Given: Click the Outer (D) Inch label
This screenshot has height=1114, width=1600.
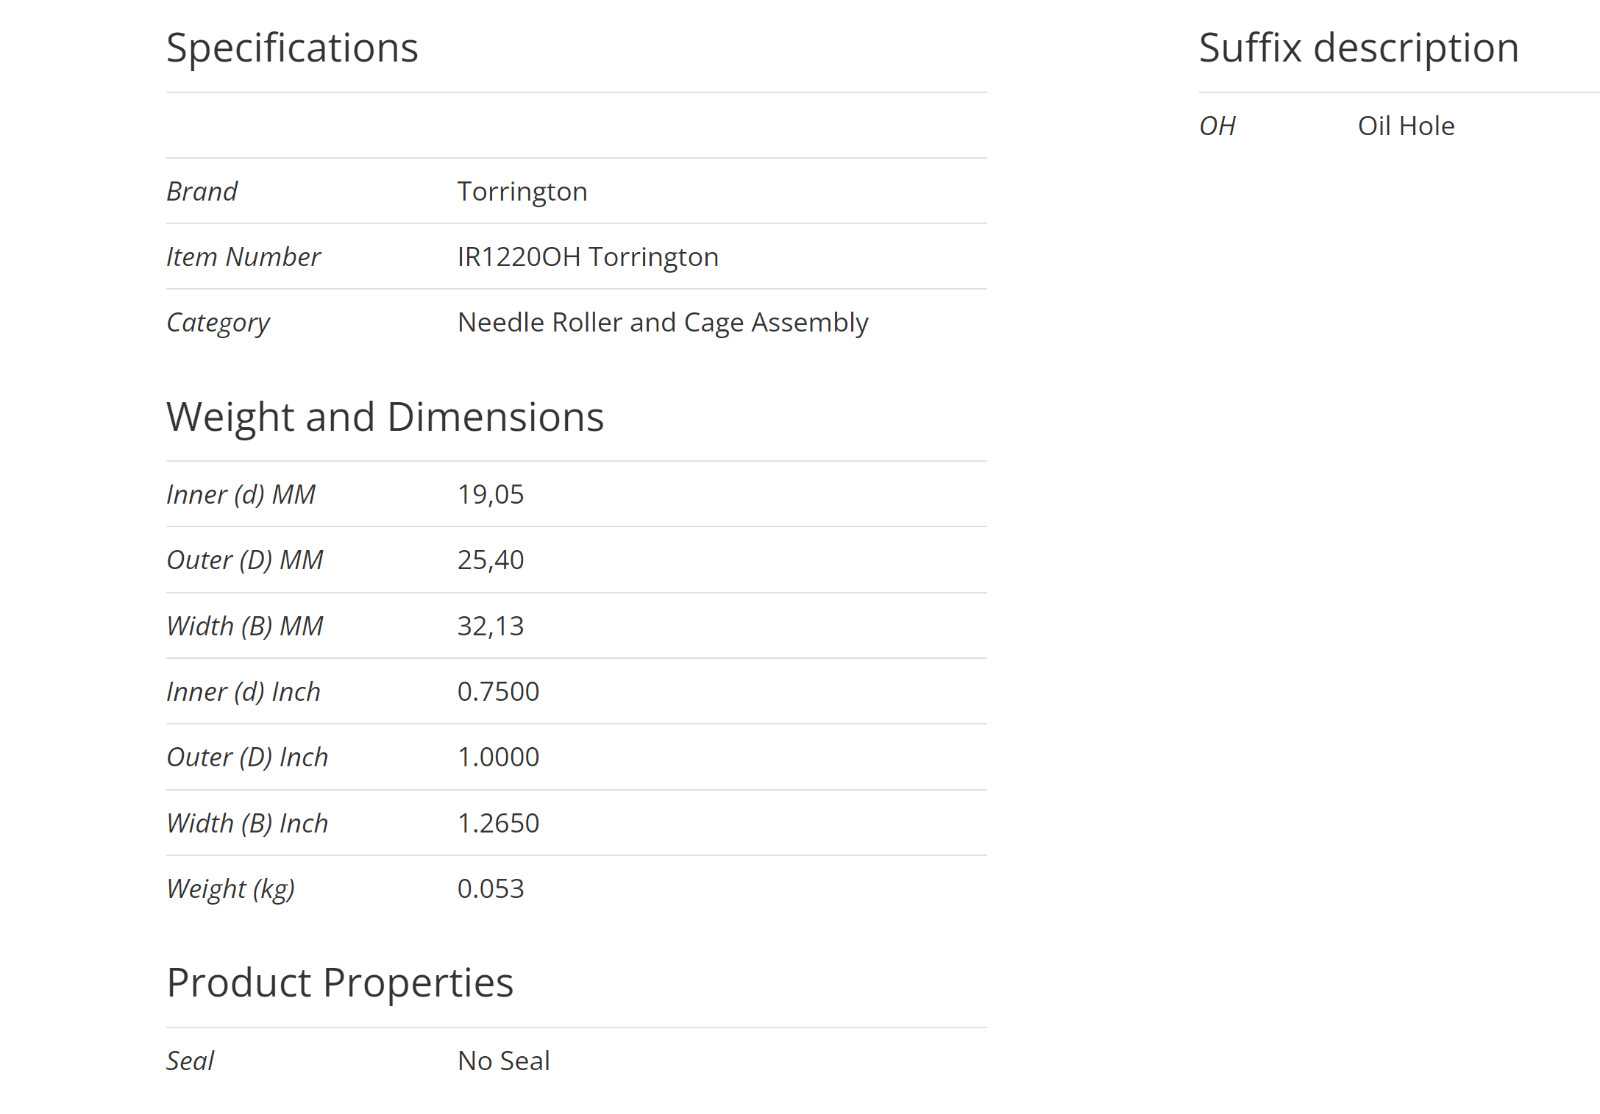Looking at the screenshot, I should 247,757.
